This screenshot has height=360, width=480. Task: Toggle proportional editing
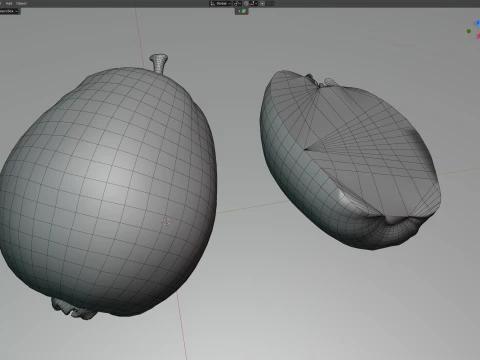[262, 4]
